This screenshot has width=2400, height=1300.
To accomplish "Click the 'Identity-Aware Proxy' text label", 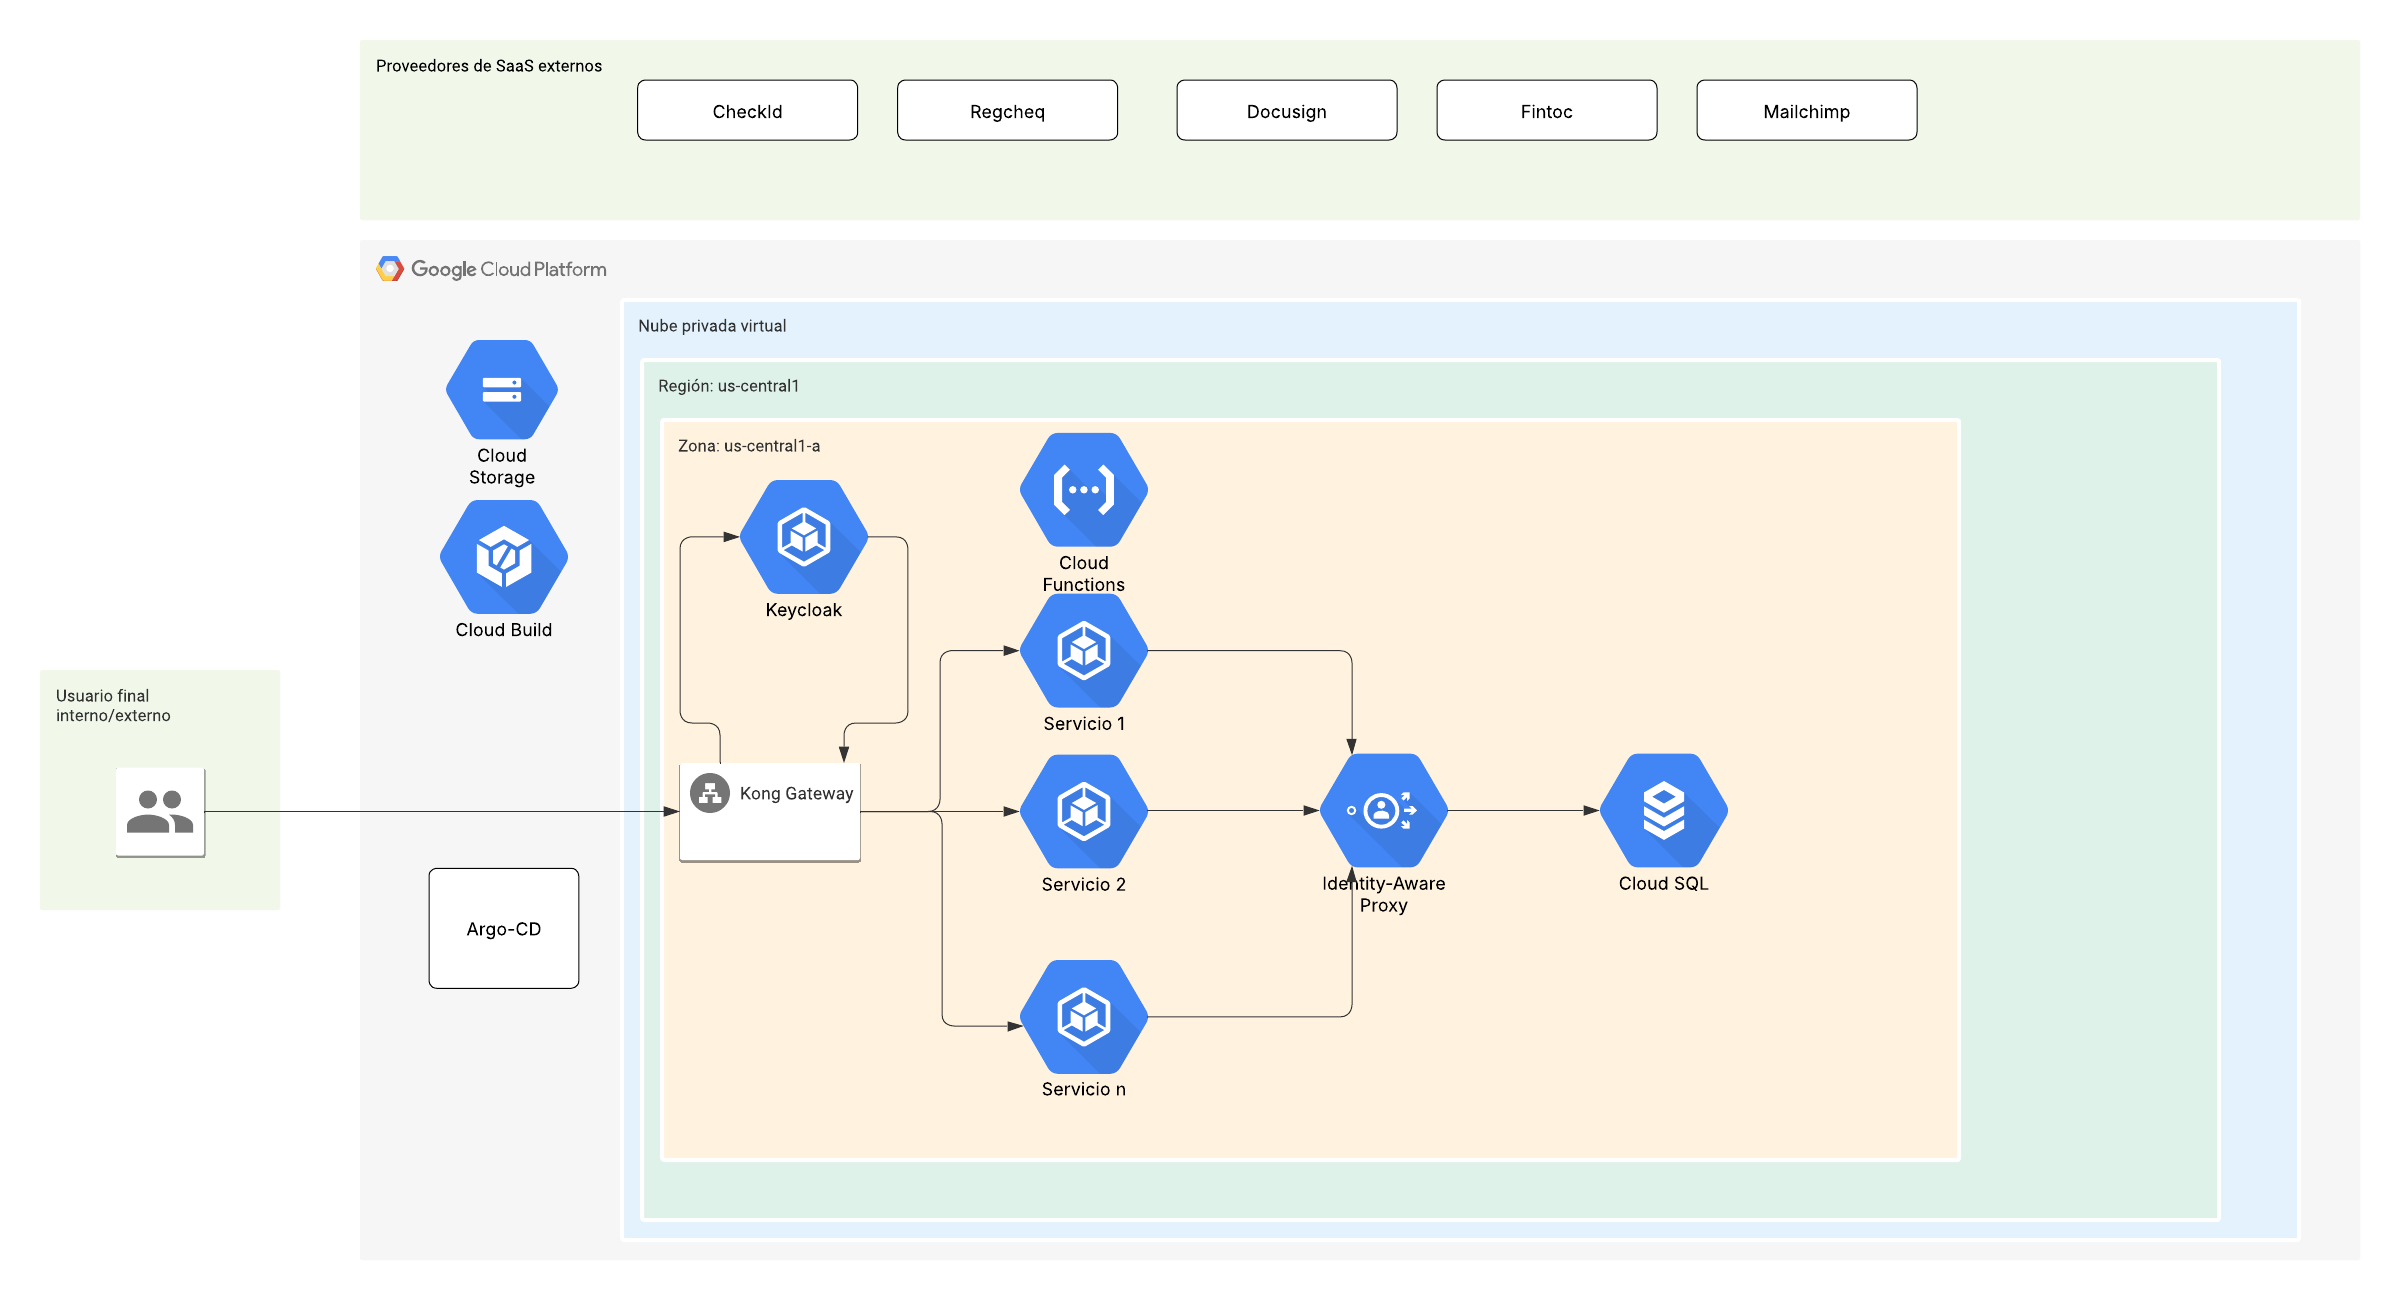I will coord(1384,895).
